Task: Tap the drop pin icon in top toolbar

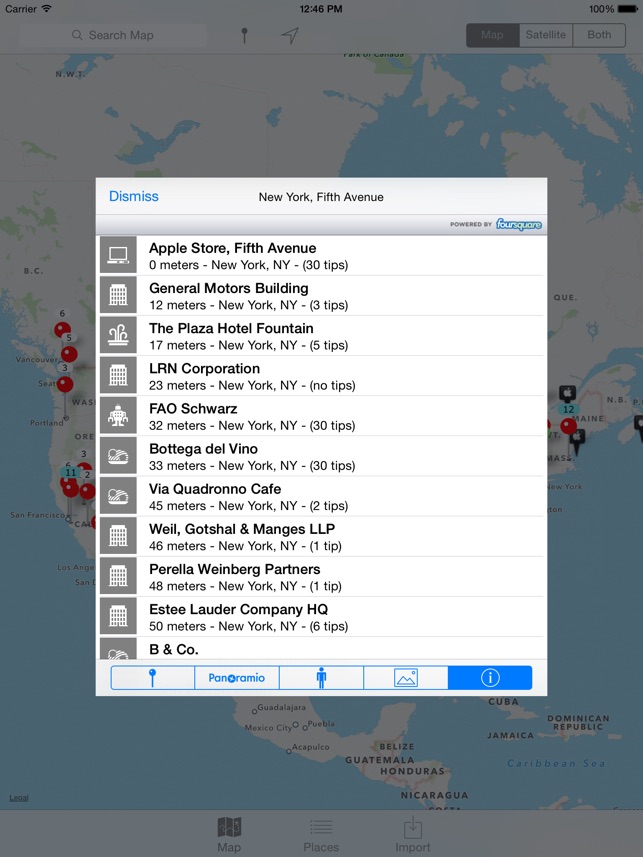Action: pos(244,36)
